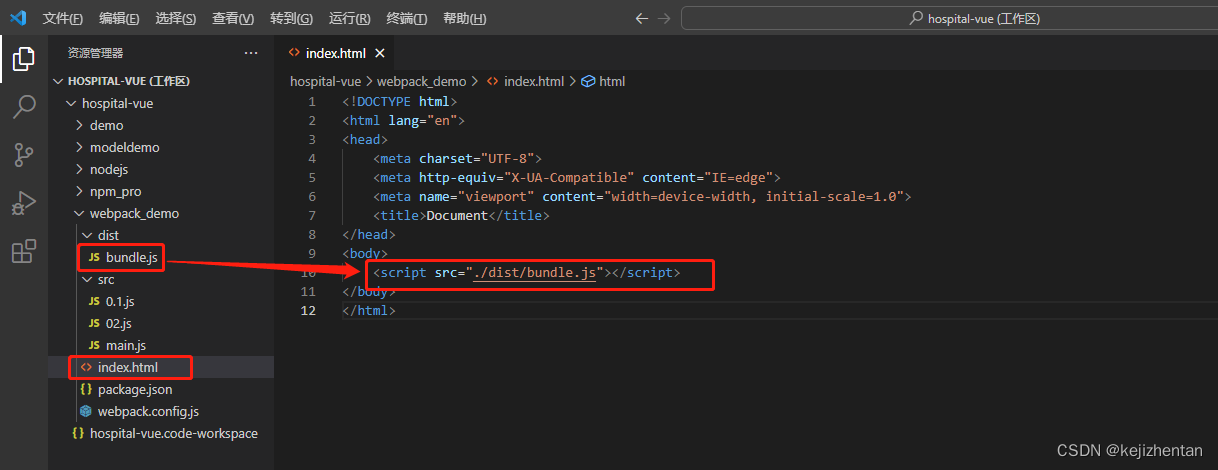Click line number 12 in the gutter
Viewport: 1218px width, 470px height.
309,311
